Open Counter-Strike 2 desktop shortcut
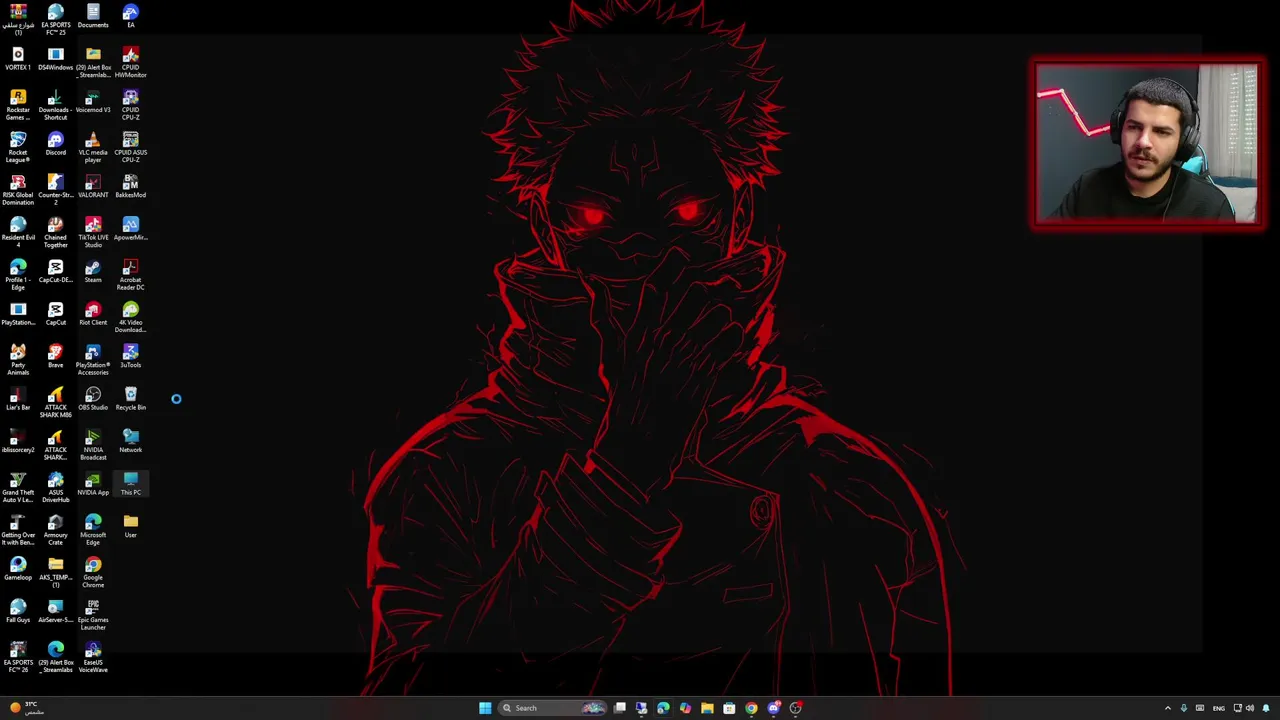The height and width of the screenshot is (720, 1280). (55, 190)
